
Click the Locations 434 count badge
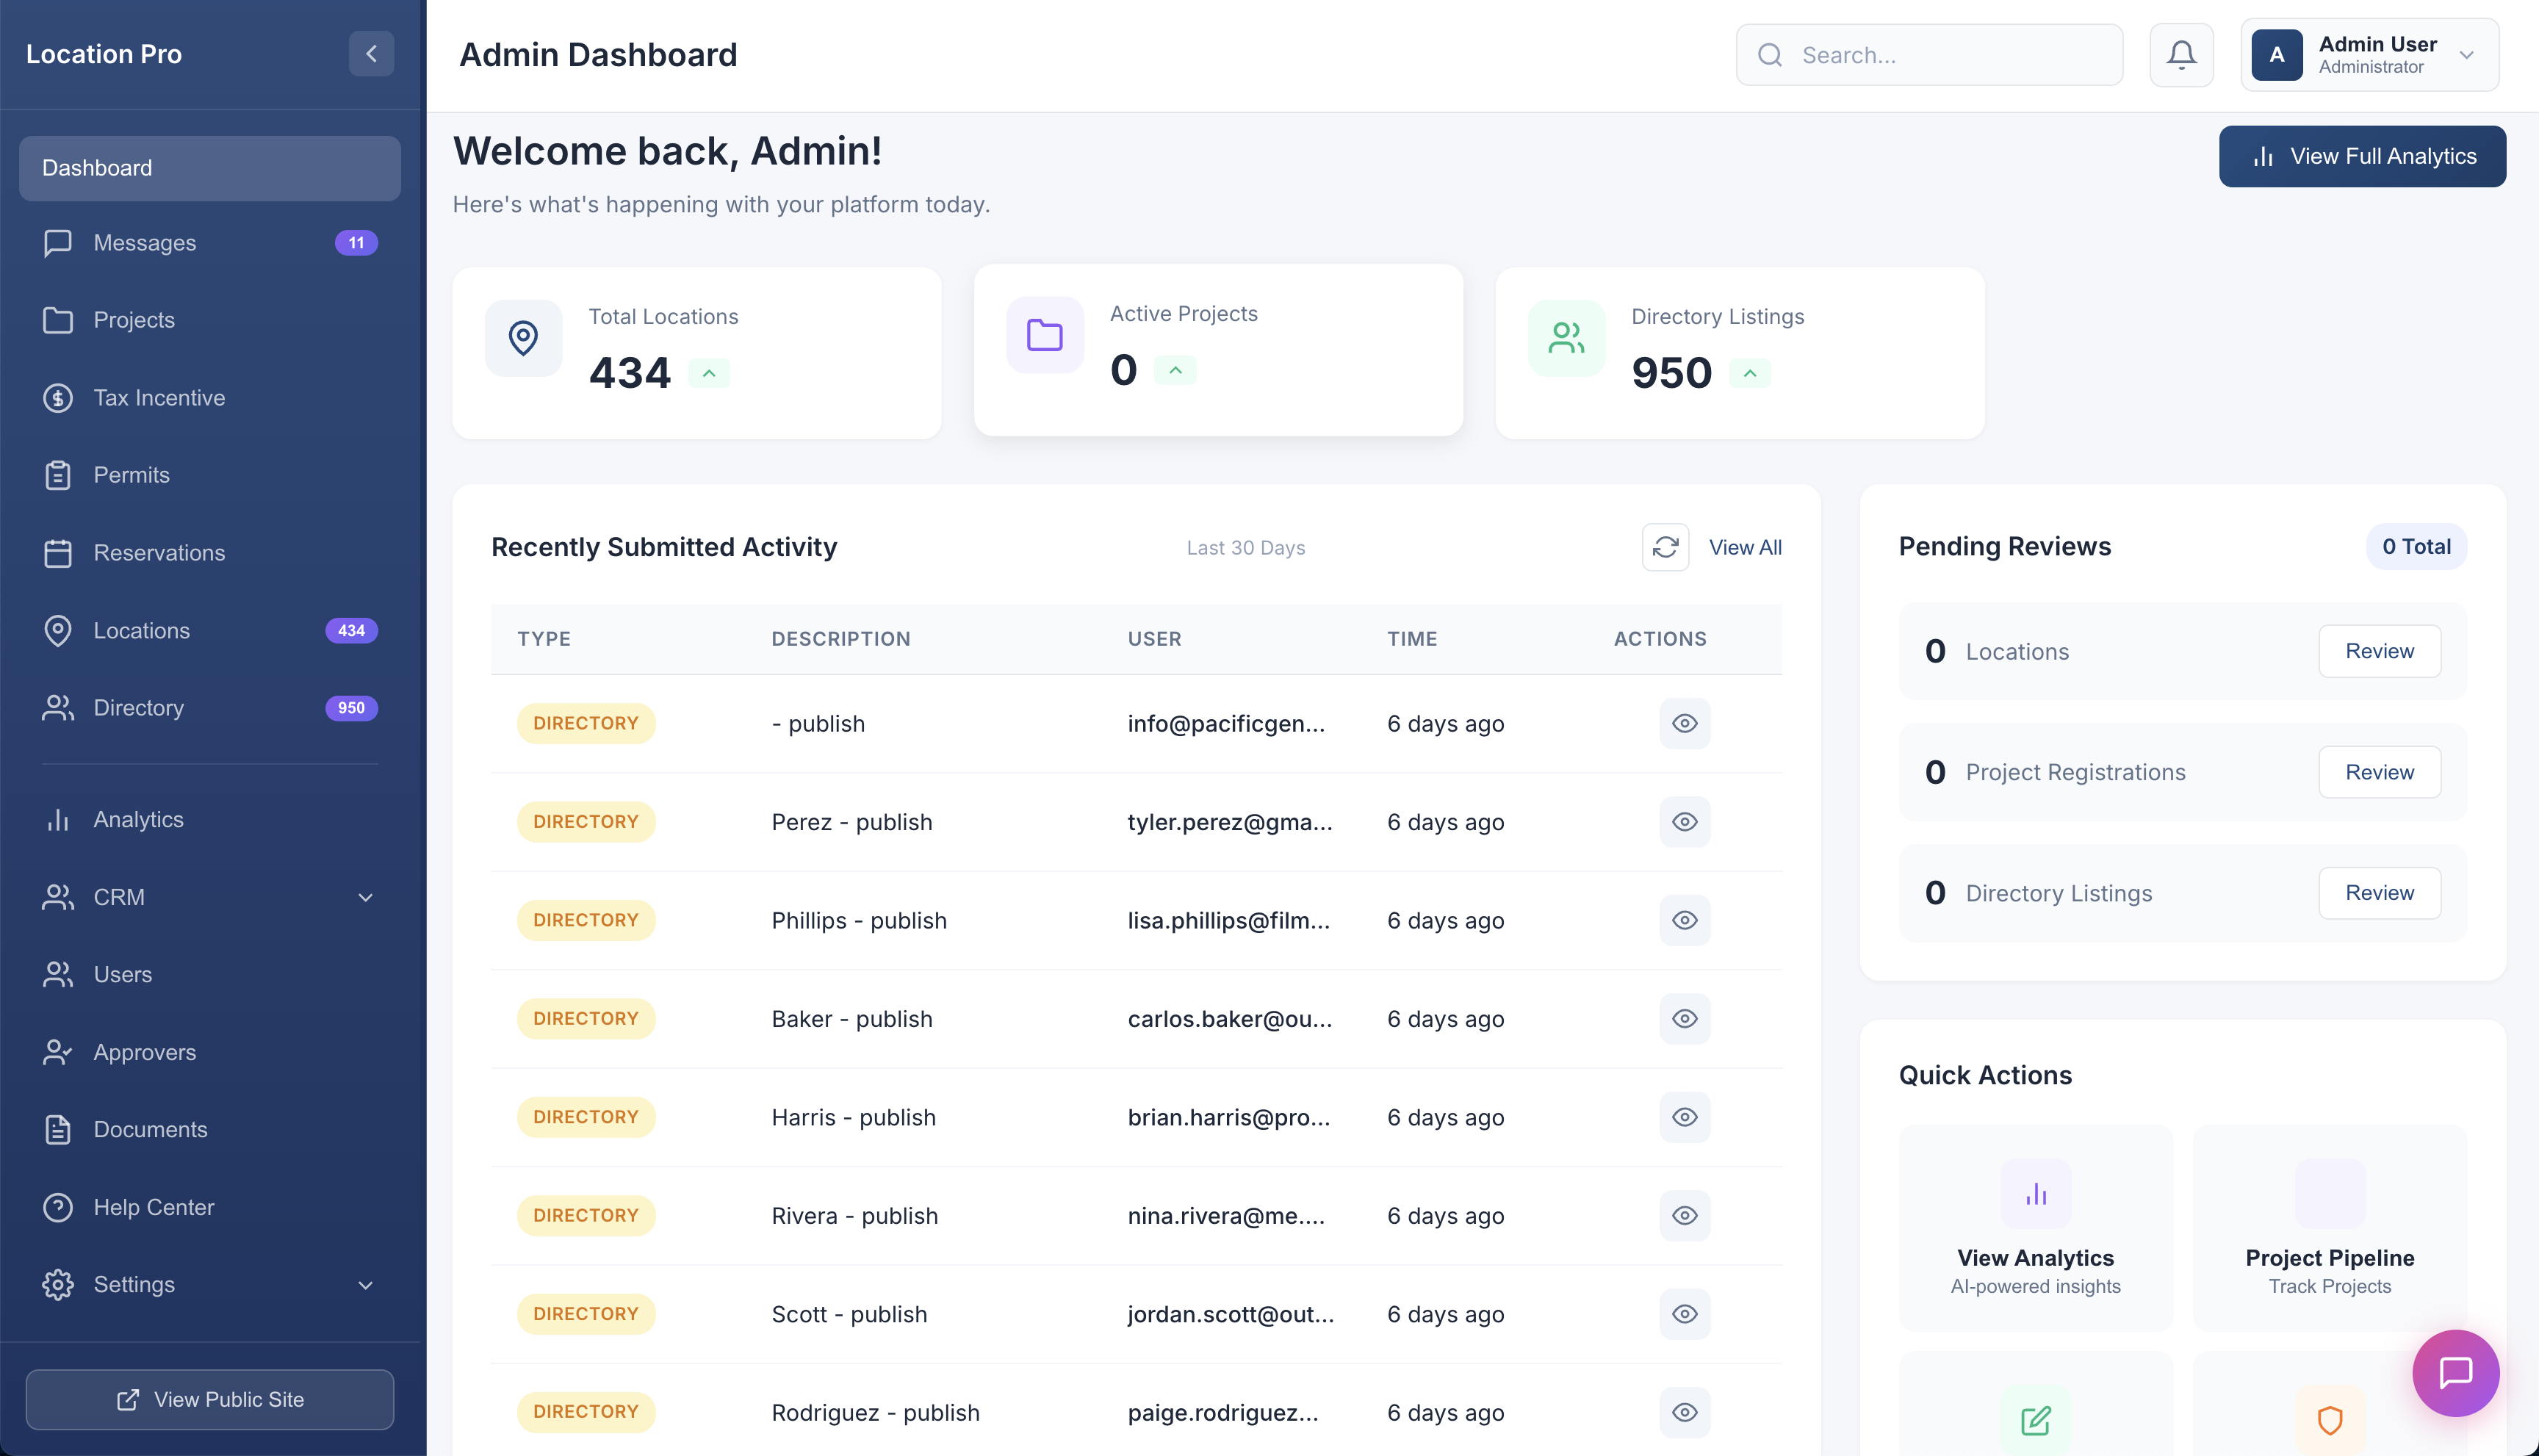pos(351,631)
